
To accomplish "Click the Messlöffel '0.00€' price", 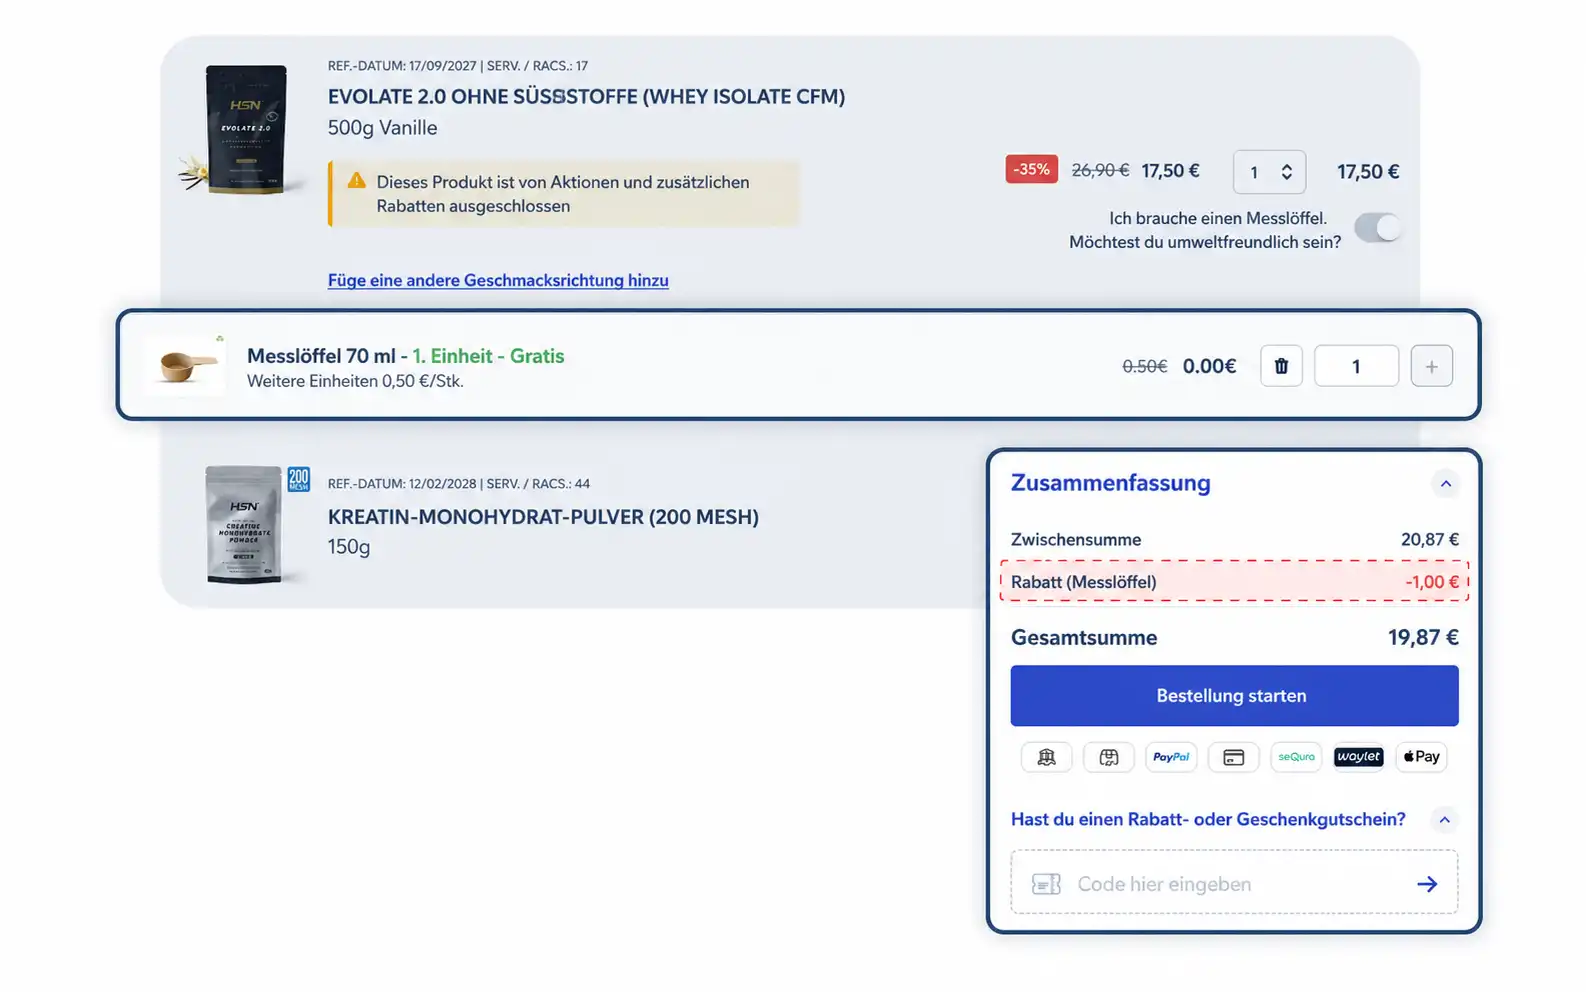I will [x=1209, y=366].
